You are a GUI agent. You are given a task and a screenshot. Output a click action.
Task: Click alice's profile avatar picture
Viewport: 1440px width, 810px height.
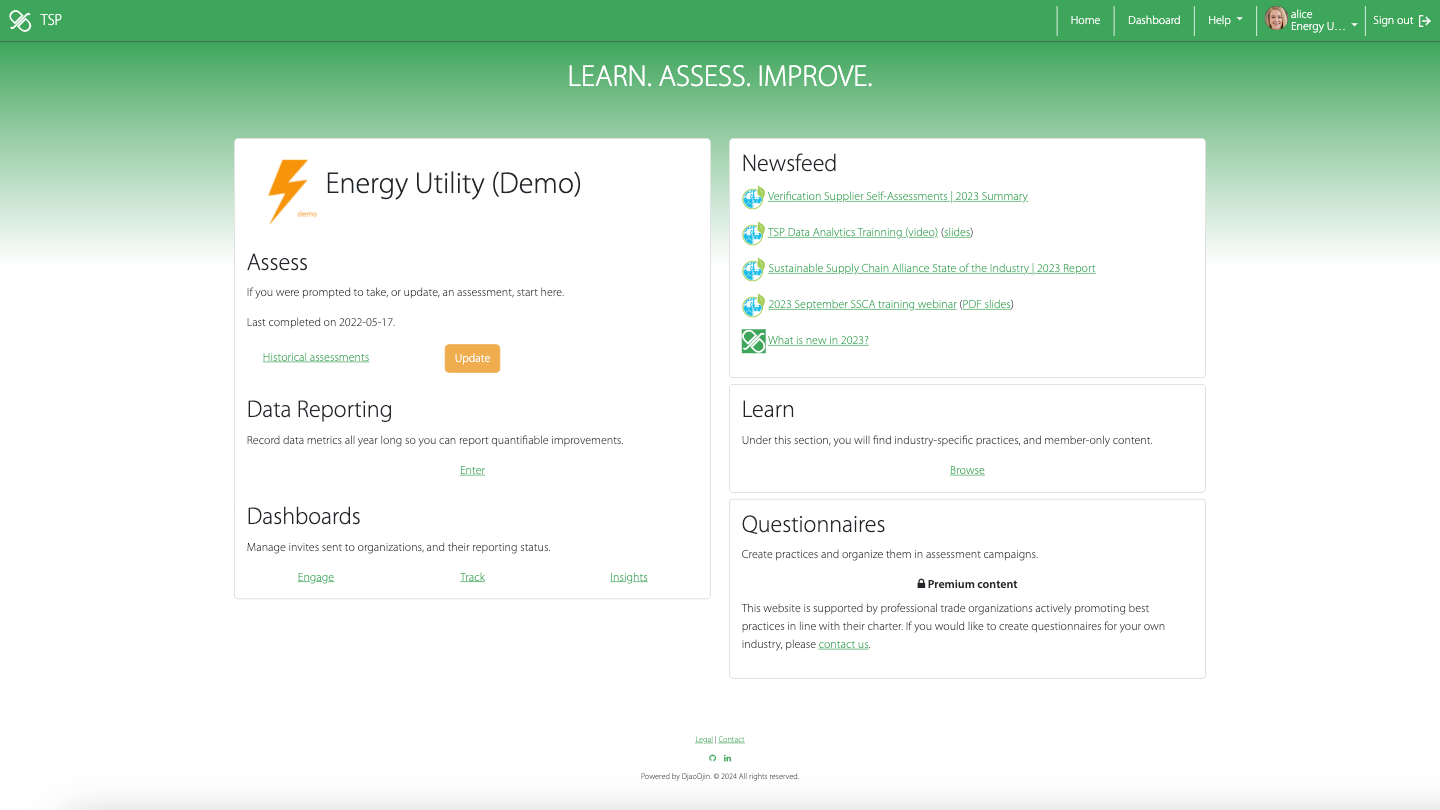click(x=1276, y=19)
